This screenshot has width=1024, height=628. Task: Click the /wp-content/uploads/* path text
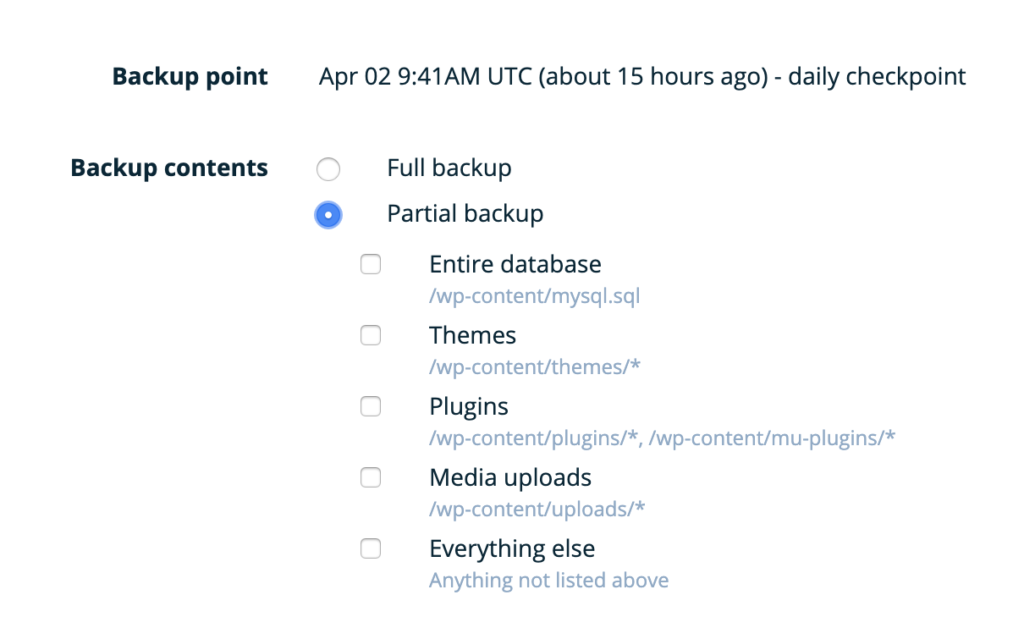coord(537,509)
